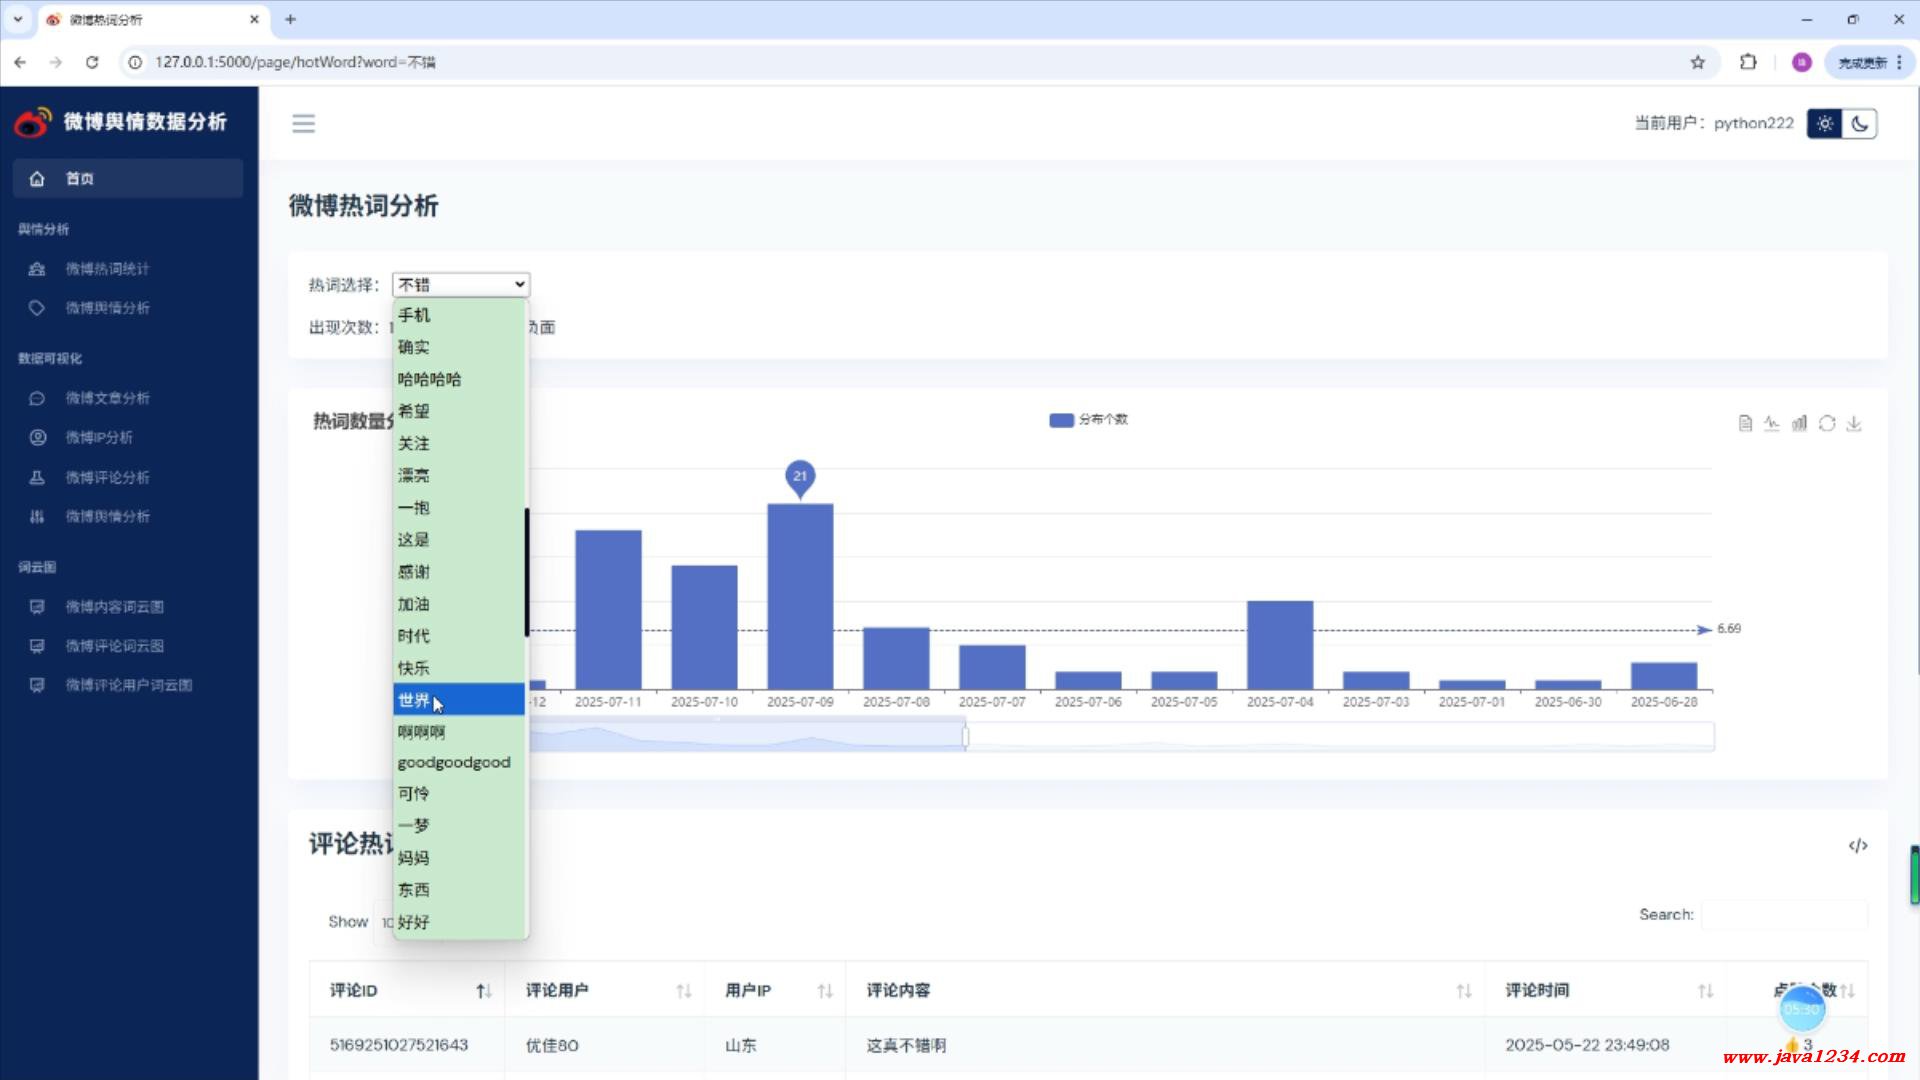The image size is (1920, 1080).
Task: Open 微博IP分析 in the sidebar
Action: click(99, 437)
